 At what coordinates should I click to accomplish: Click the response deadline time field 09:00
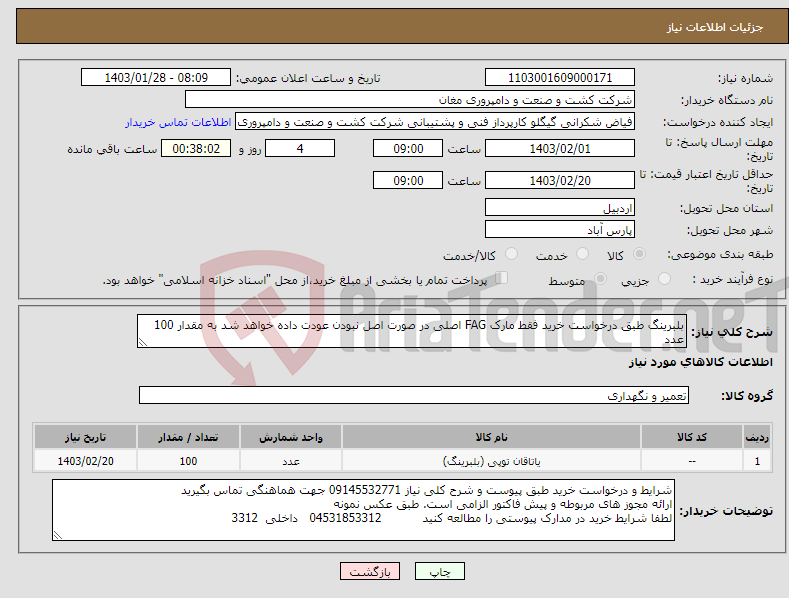408,148
